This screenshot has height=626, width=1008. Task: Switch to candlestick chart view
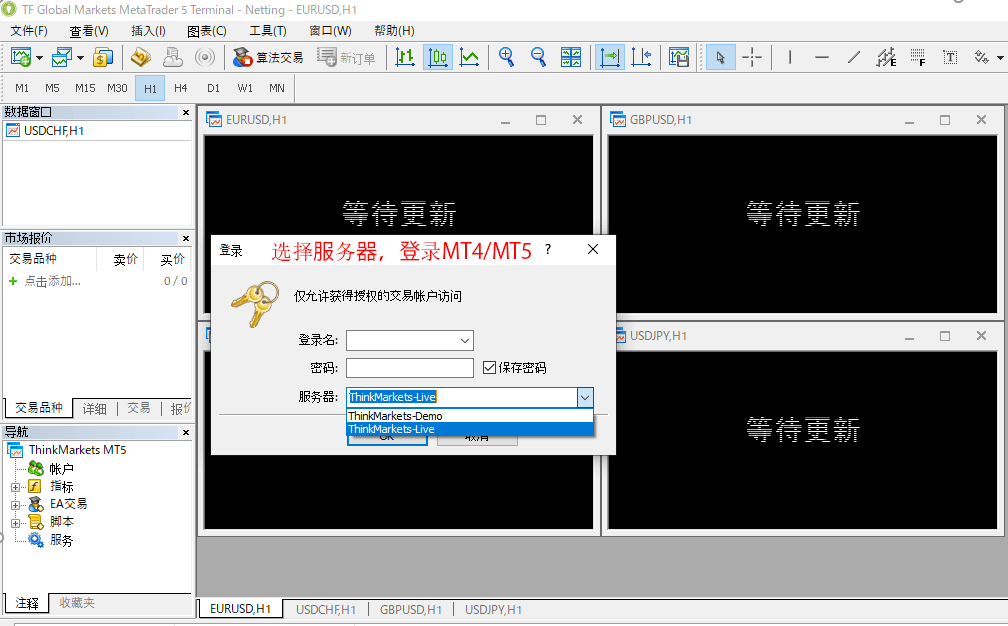tap(438, 57)
